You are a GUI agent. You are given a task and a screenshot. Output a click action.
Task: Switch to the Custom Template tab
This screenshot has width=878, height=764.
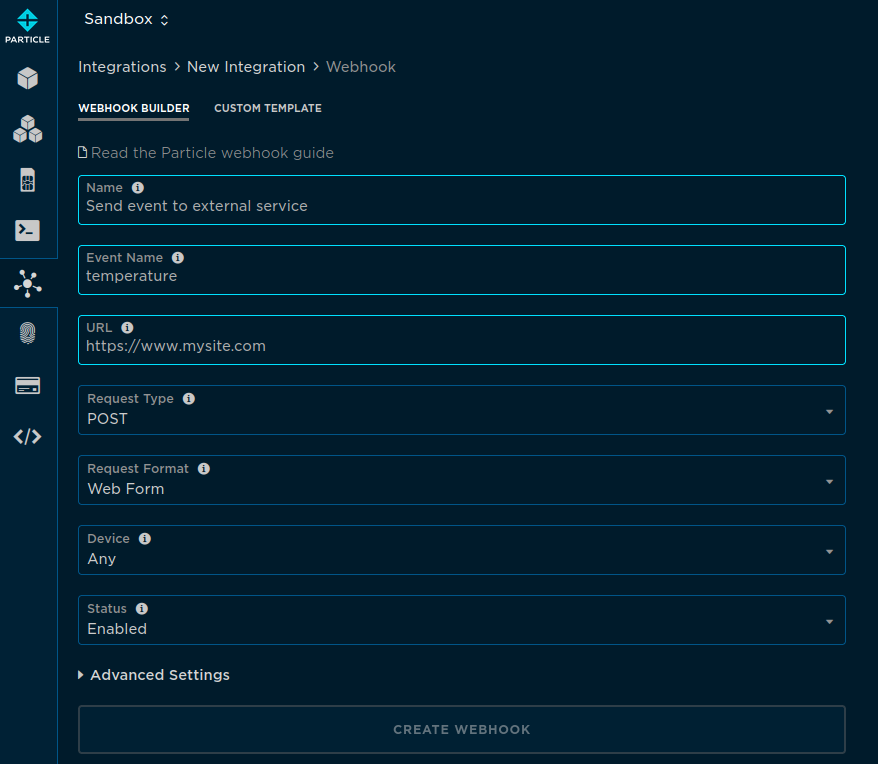[x=268, y=108]
